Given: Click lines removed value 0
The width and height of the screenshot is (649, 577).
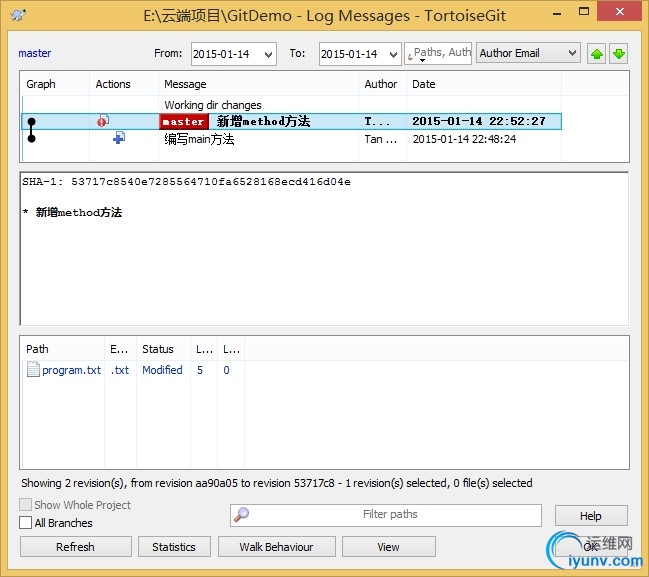Looking at the screenshot, I should [226, 370].
